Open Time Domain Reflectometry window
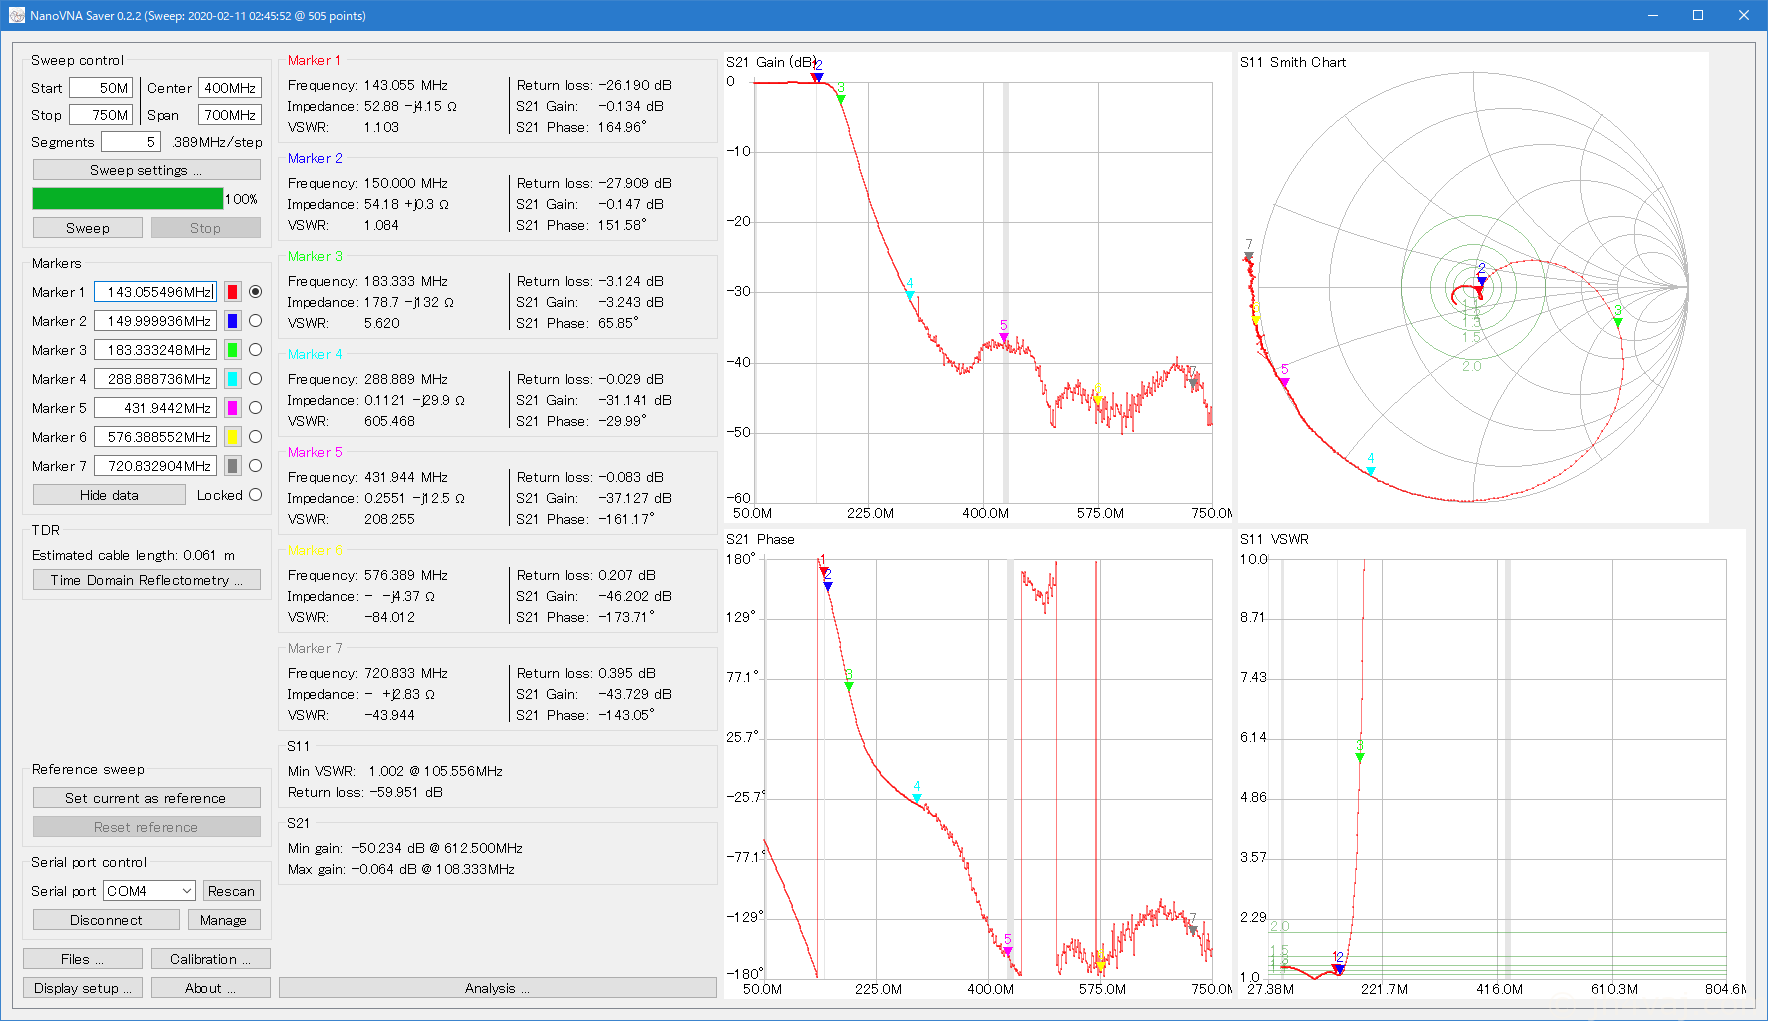 pyautogui.click(x=146, y=580)
